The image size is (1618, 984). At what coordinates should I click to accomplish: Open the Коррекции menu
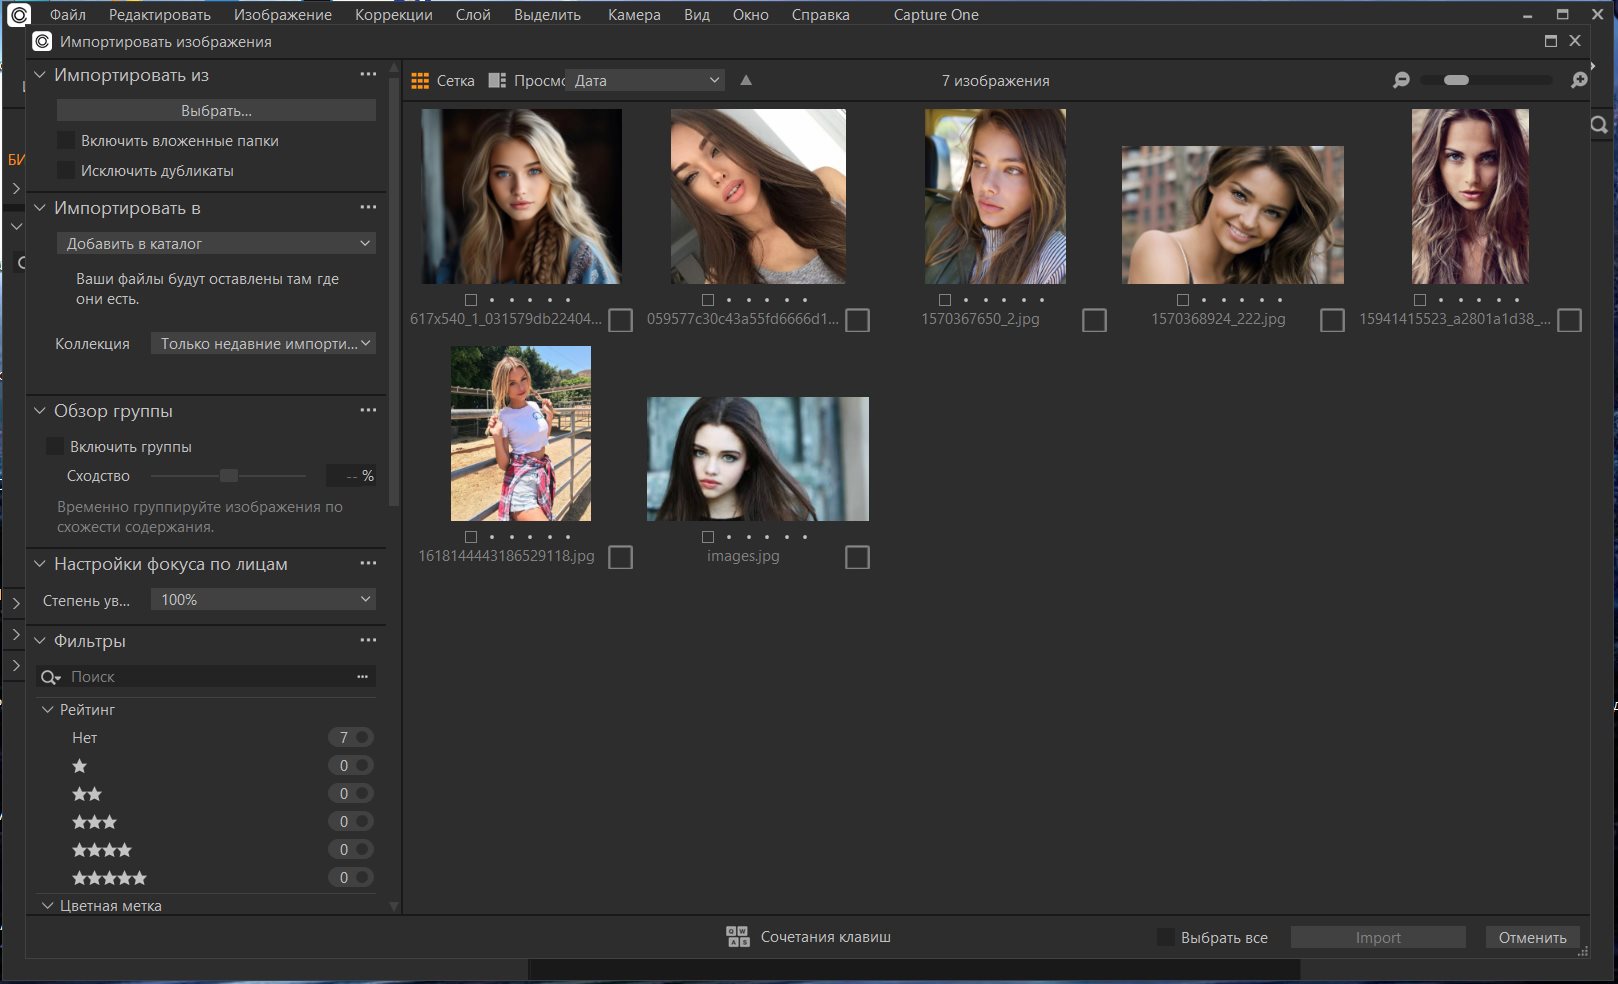pos(393,15)
